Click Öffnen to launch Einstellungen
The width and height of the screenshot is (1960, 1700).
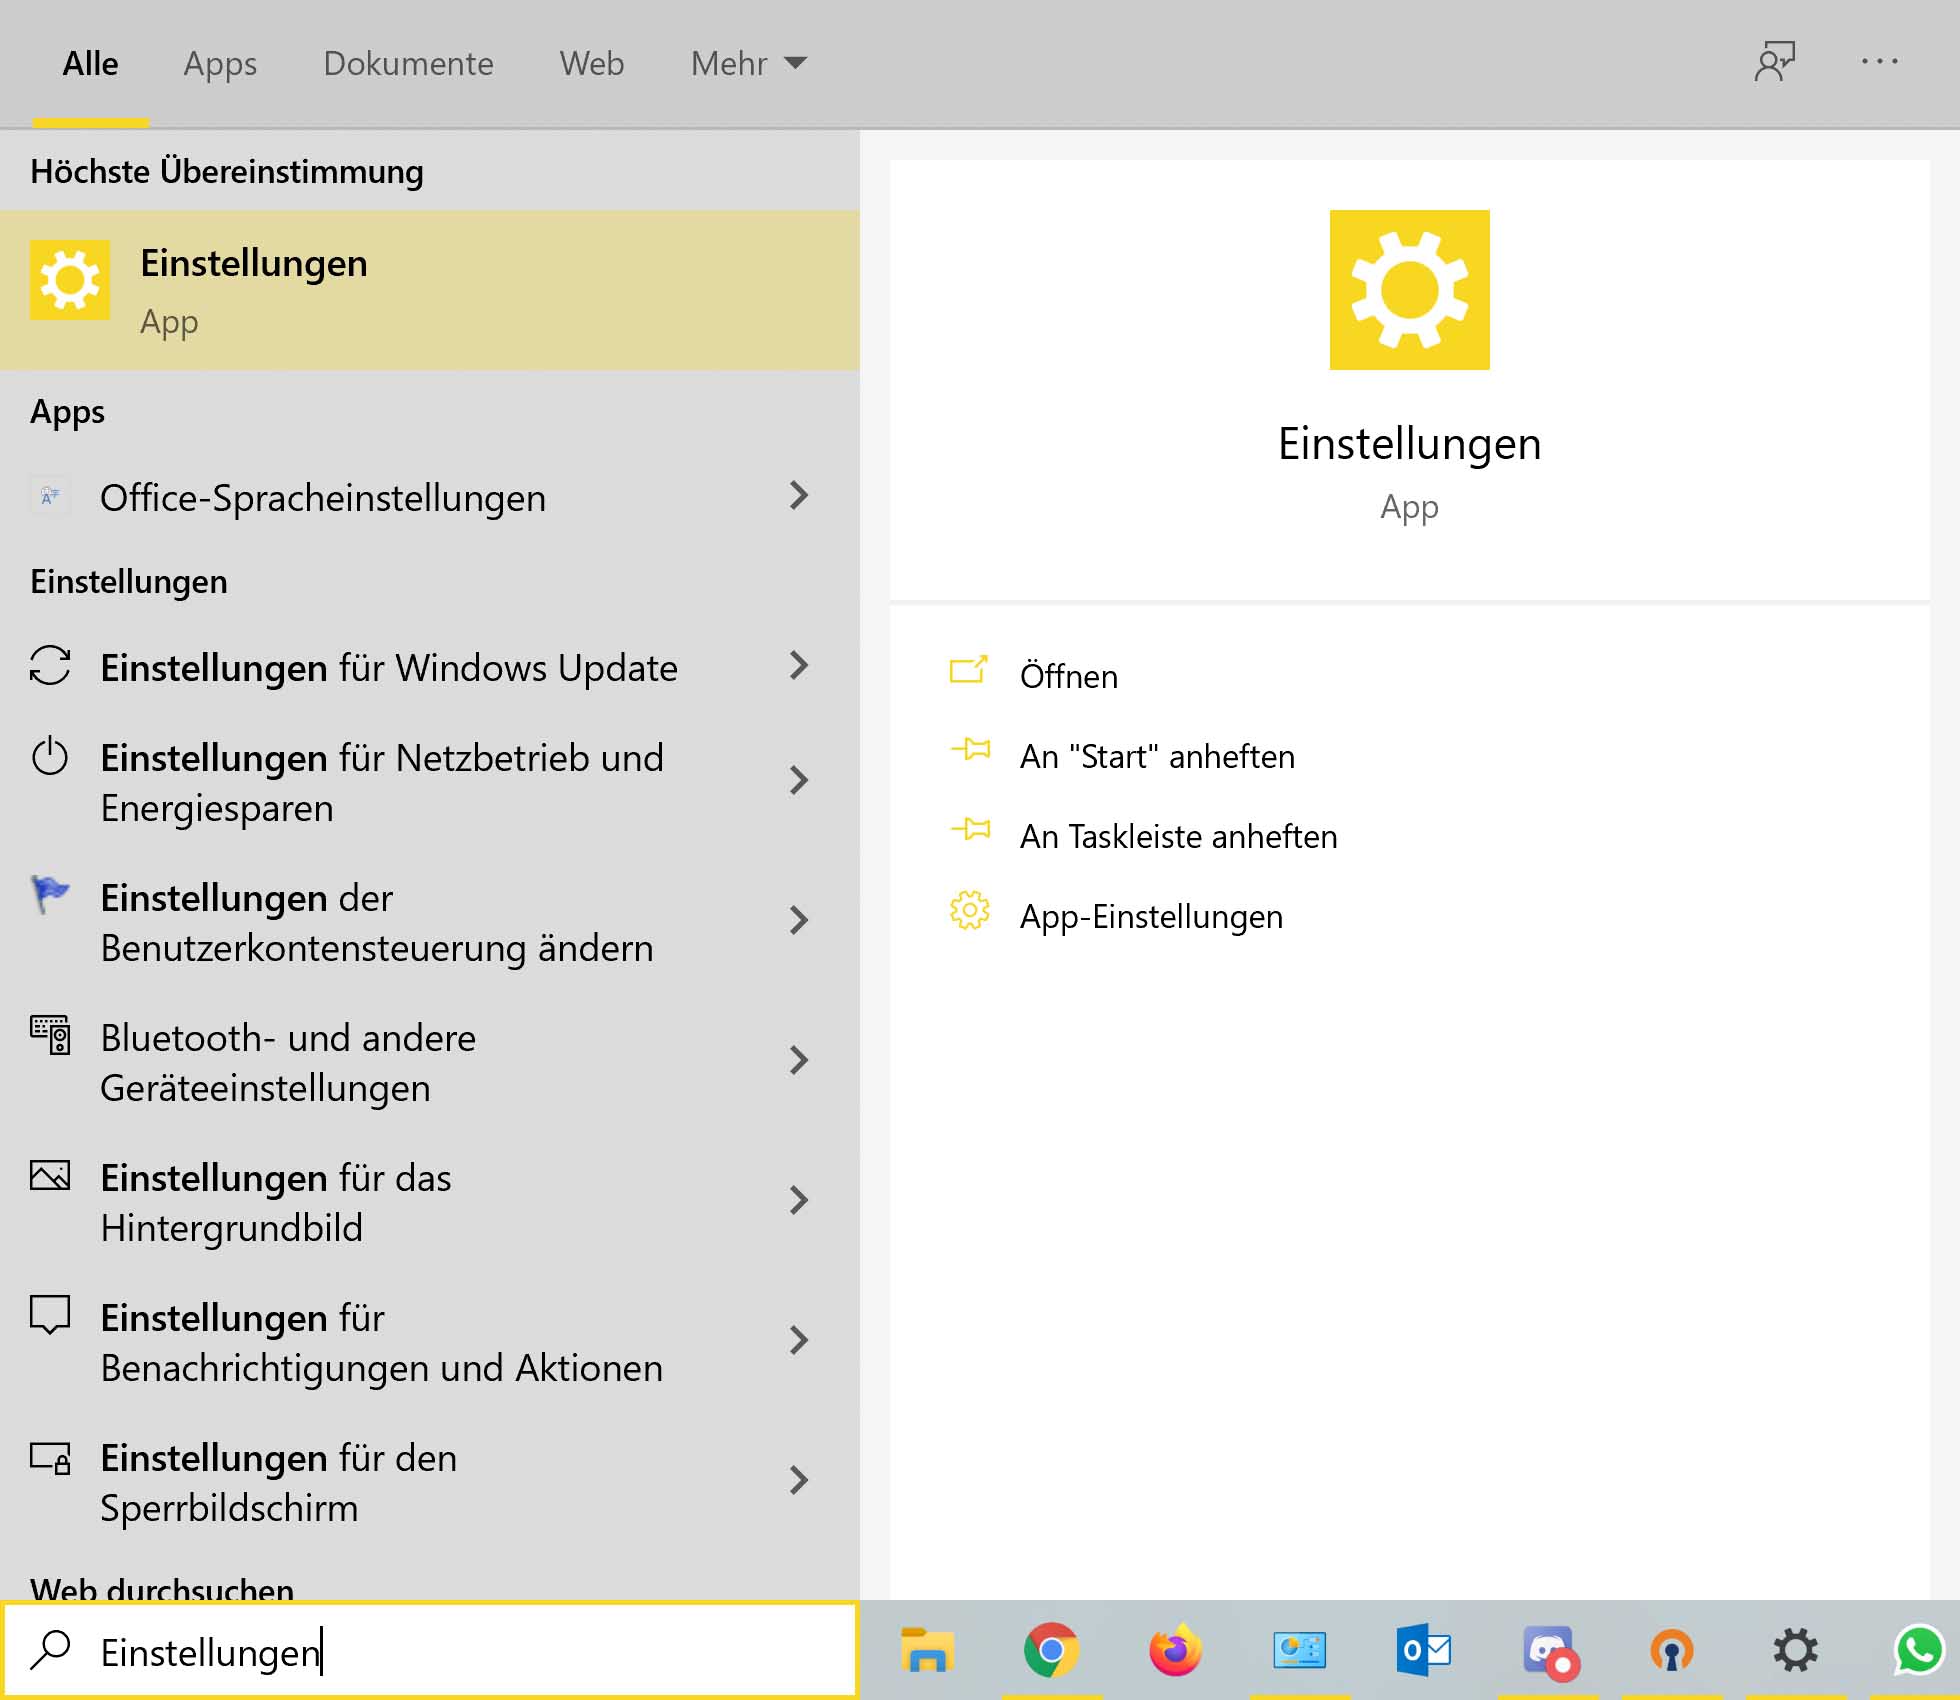point(1068,676)
